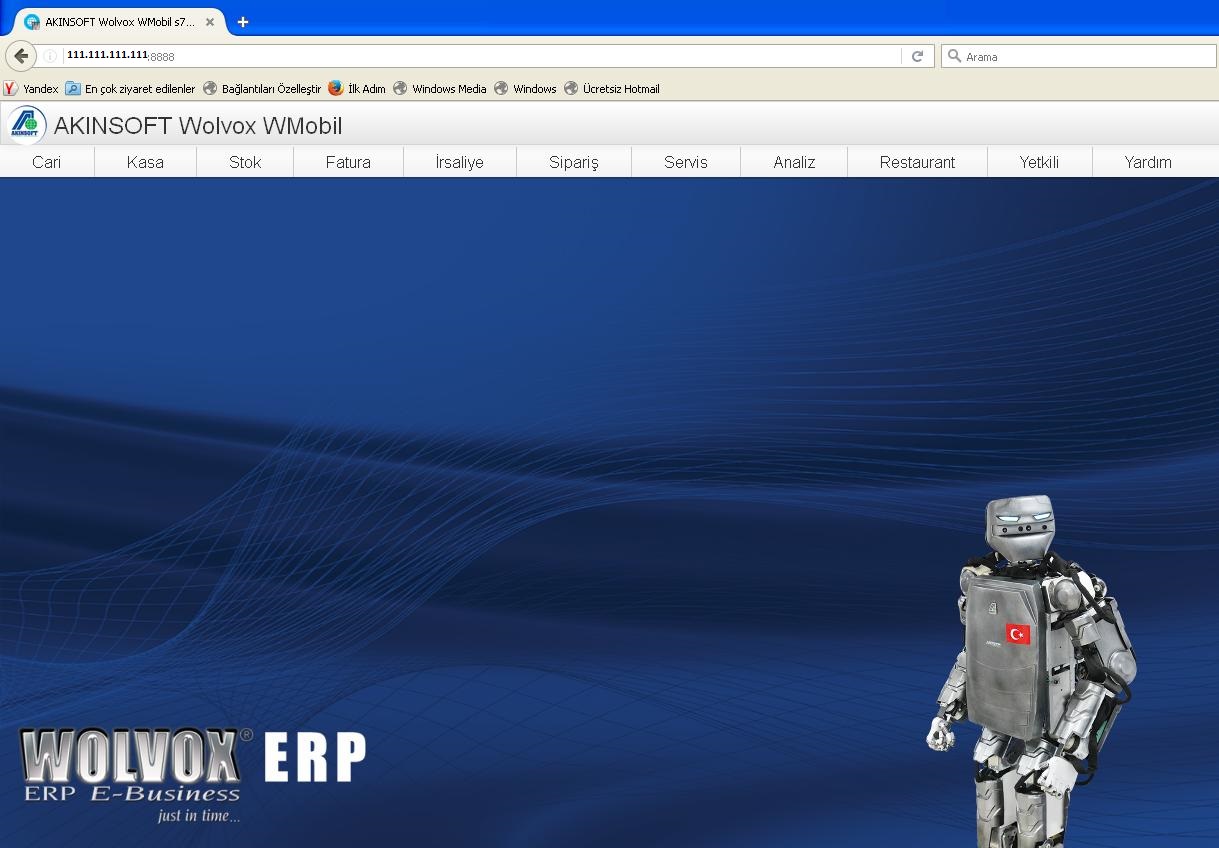
Task: Open the Kasa menu
Action: coord(145,162)
